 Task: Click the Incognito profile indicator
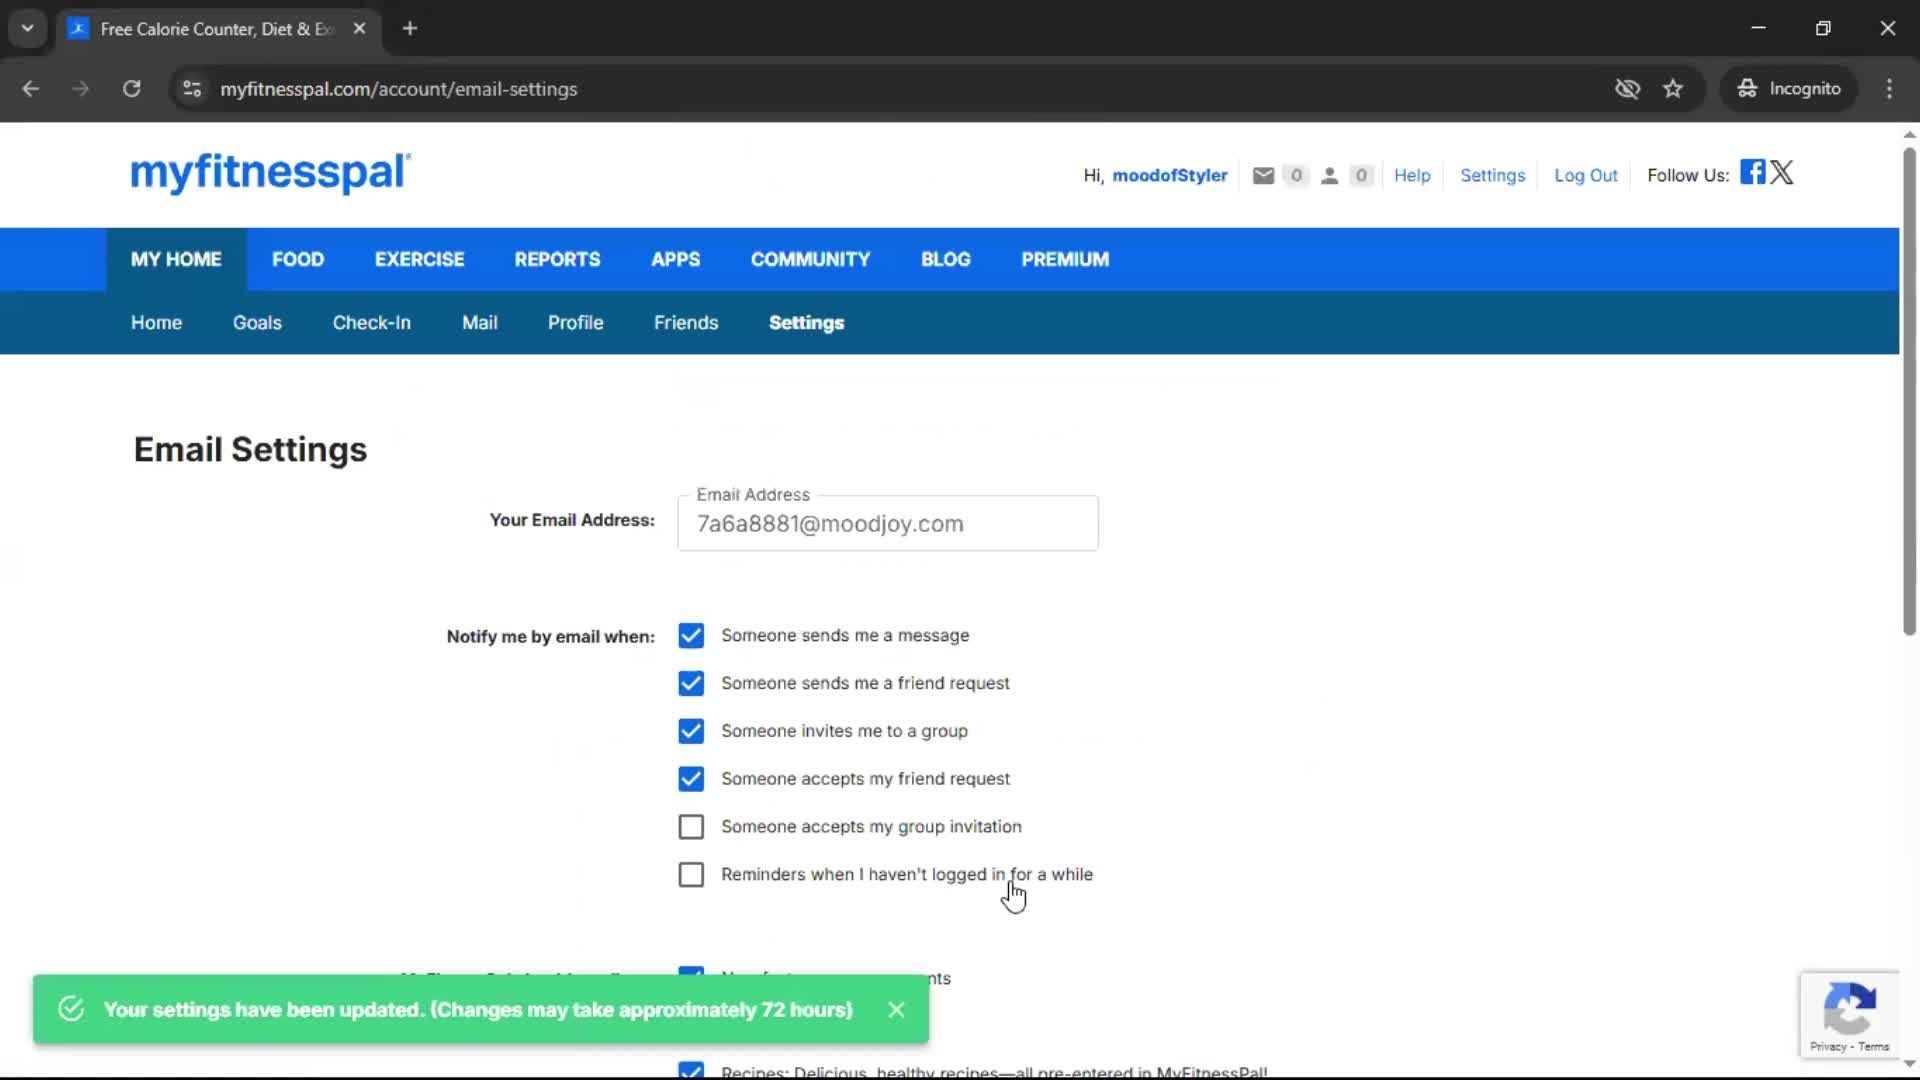click(1789, 89)
